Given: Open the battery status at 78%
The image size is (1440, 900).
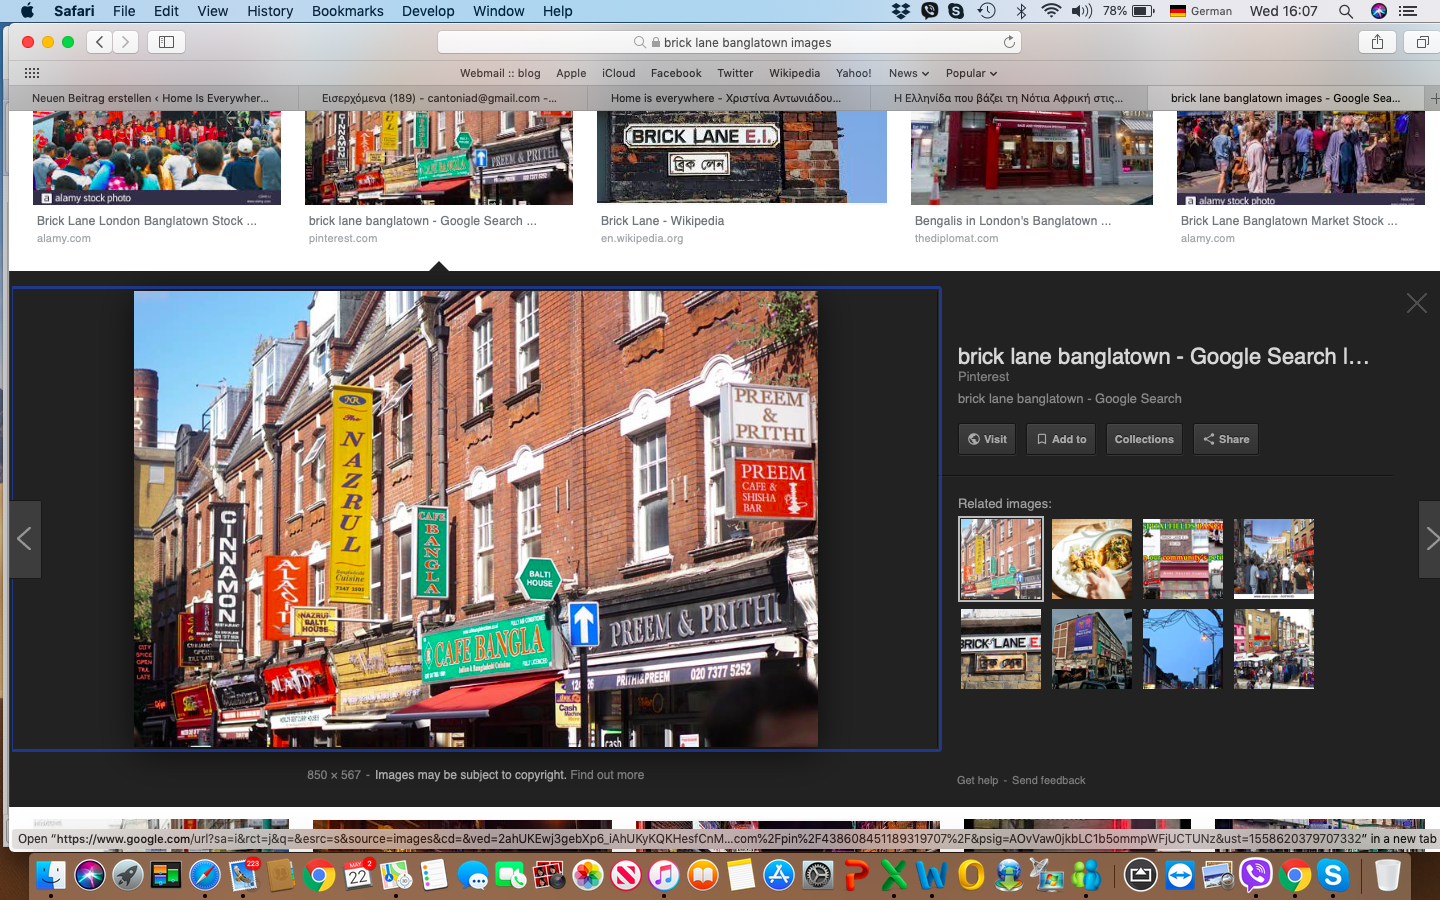Looking at the screenshot, I should coord(1129,11).
